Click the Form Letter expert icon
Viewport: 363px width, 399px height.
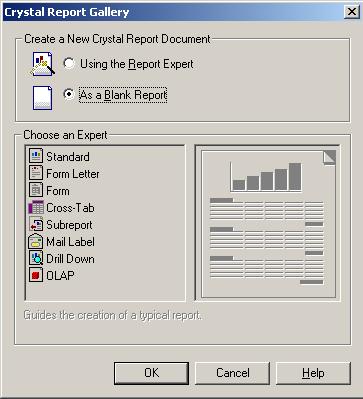click(x=36, y=173)
